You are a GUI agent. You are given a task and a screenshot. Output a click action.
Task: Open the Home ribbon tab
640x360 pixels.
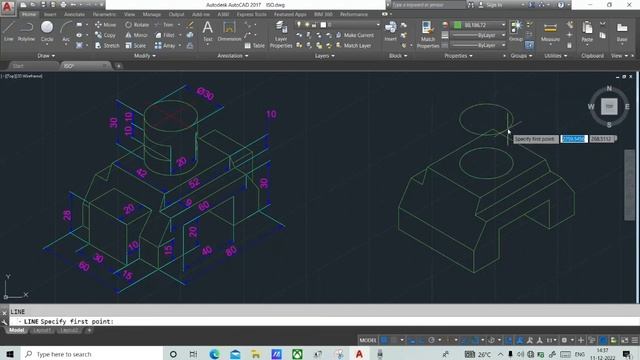(x=29, y=14)
